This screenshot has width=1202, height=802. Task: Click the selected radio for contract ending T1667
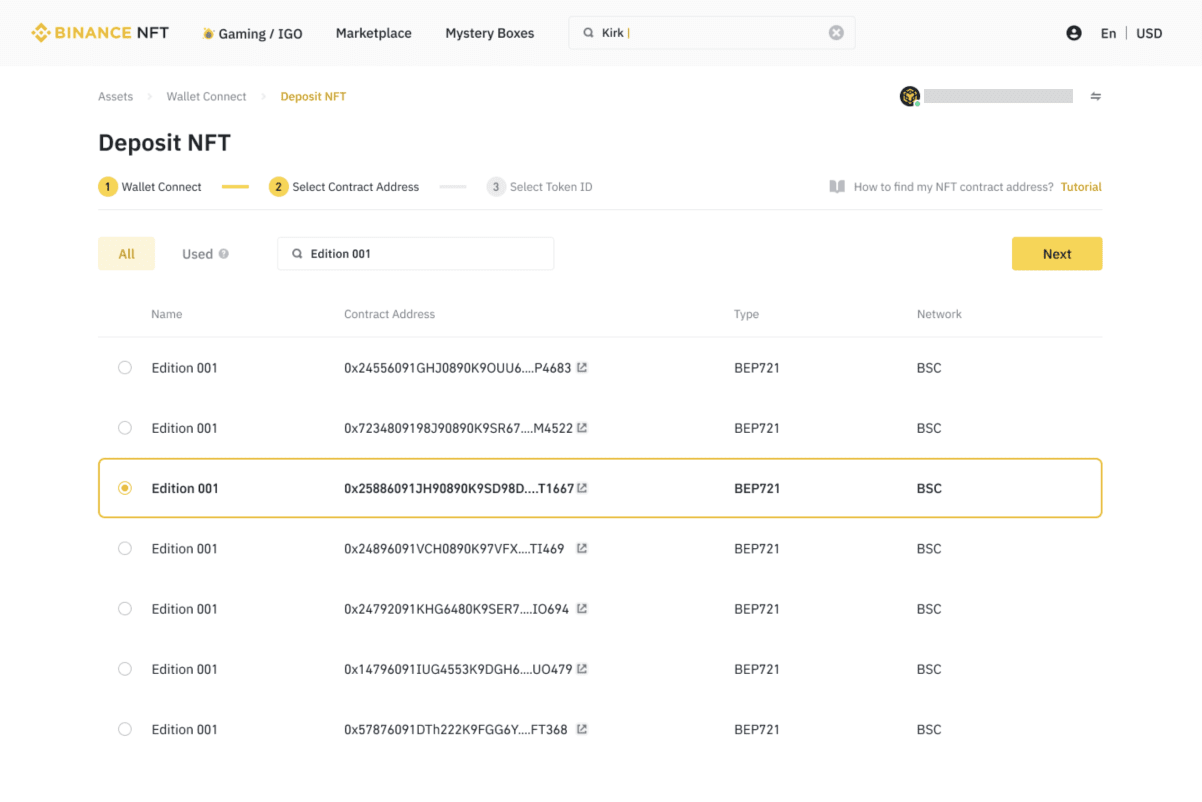click(125, 488)
